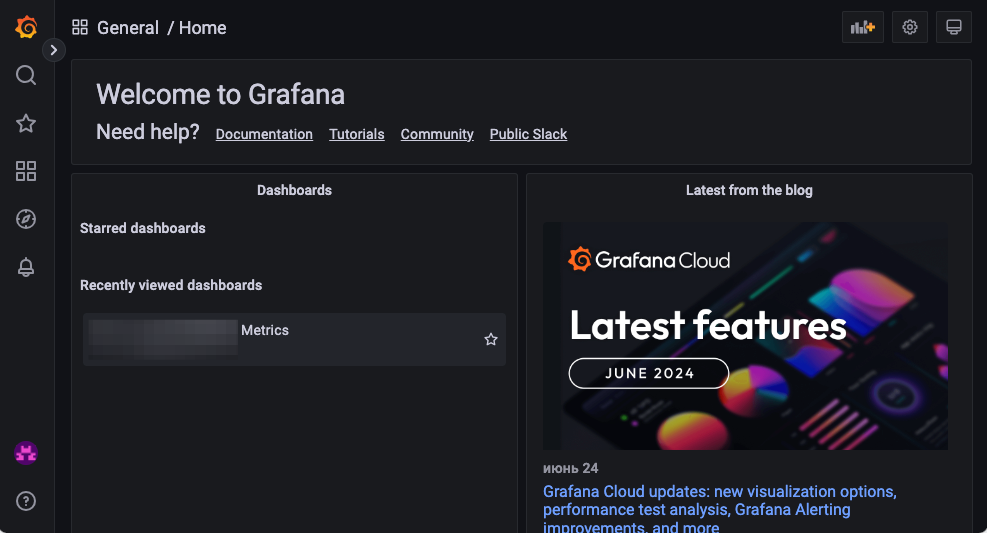987x533 pixels.
Task: Click the dashboard grid icon beside General
Action: [x=80, y=27]
